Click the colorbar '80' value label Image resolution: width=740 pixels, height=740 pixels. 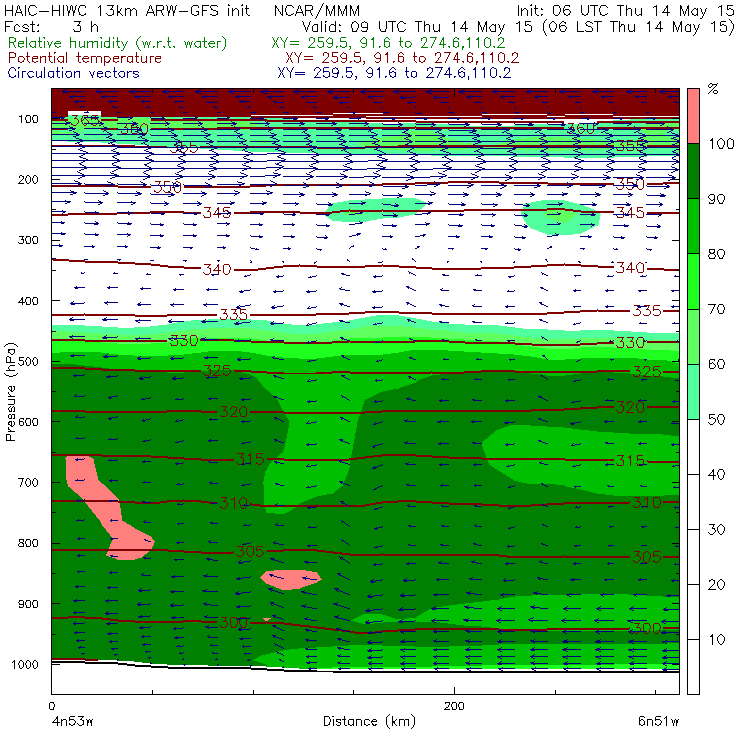coord(716,254)
